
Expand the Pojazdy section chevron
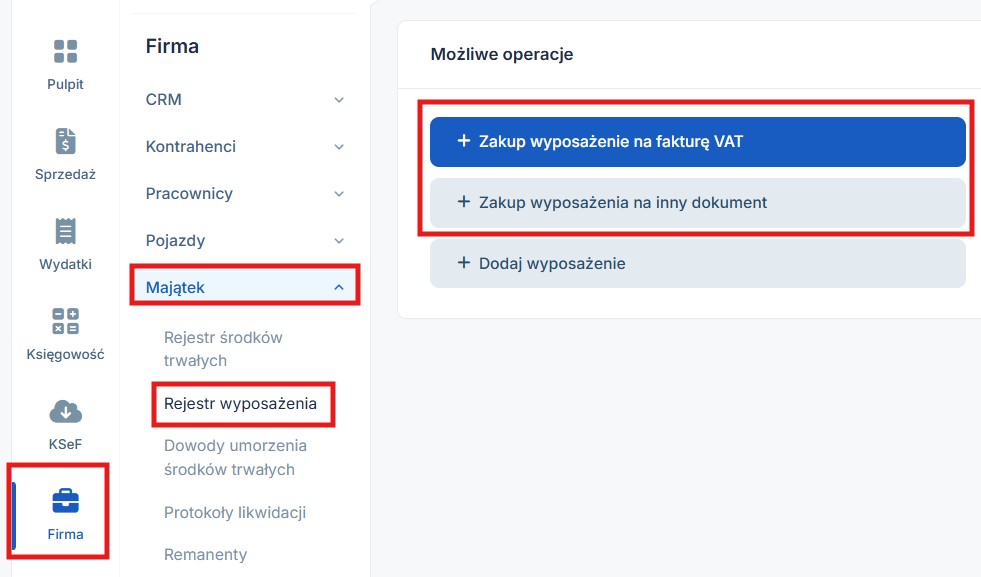[x=338, y=240]
